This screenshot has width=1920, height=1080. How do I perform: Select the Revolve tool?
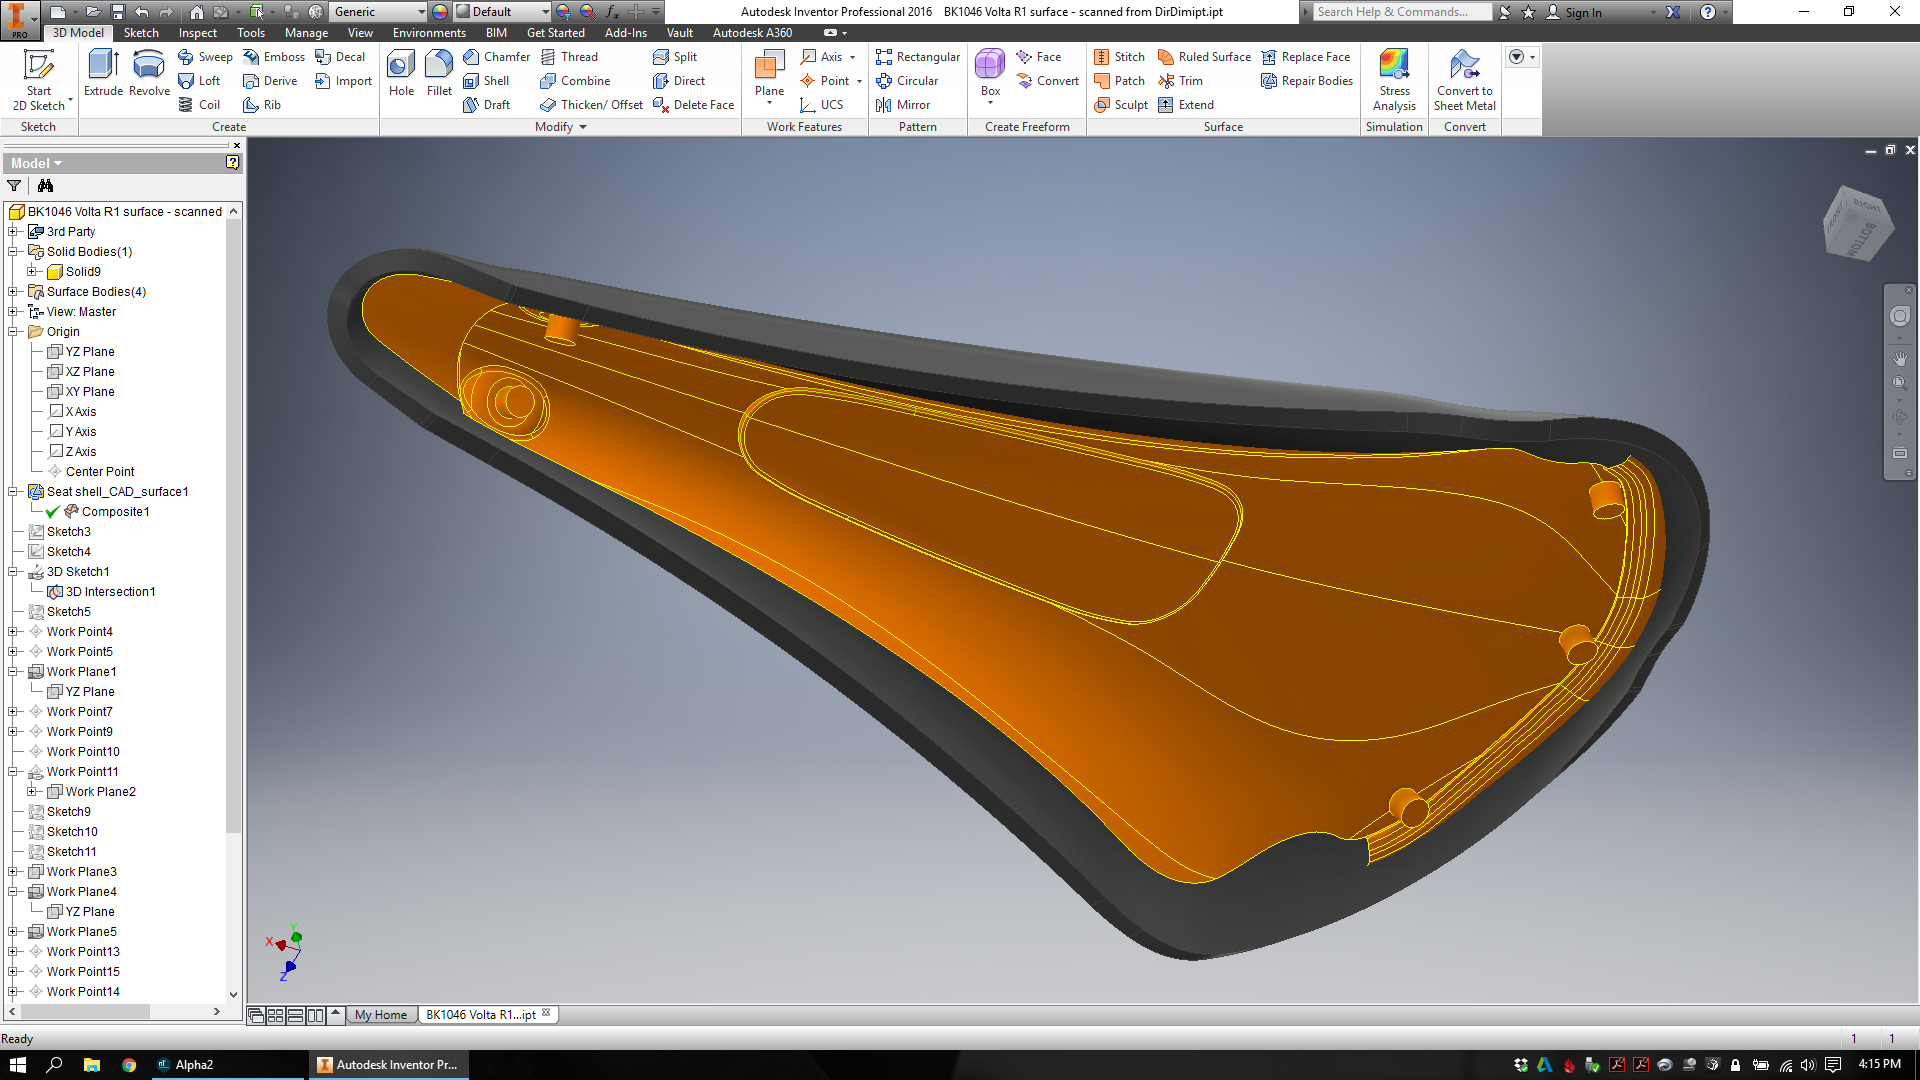(x=149, y=73)
